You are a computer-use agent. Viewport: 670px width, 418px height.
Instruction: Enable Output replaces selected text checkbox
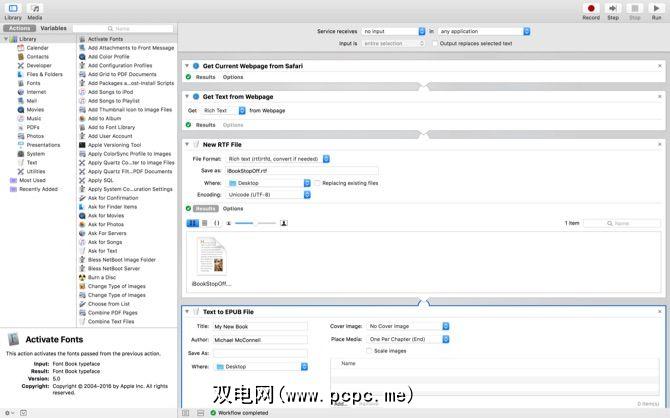point(435,44)
